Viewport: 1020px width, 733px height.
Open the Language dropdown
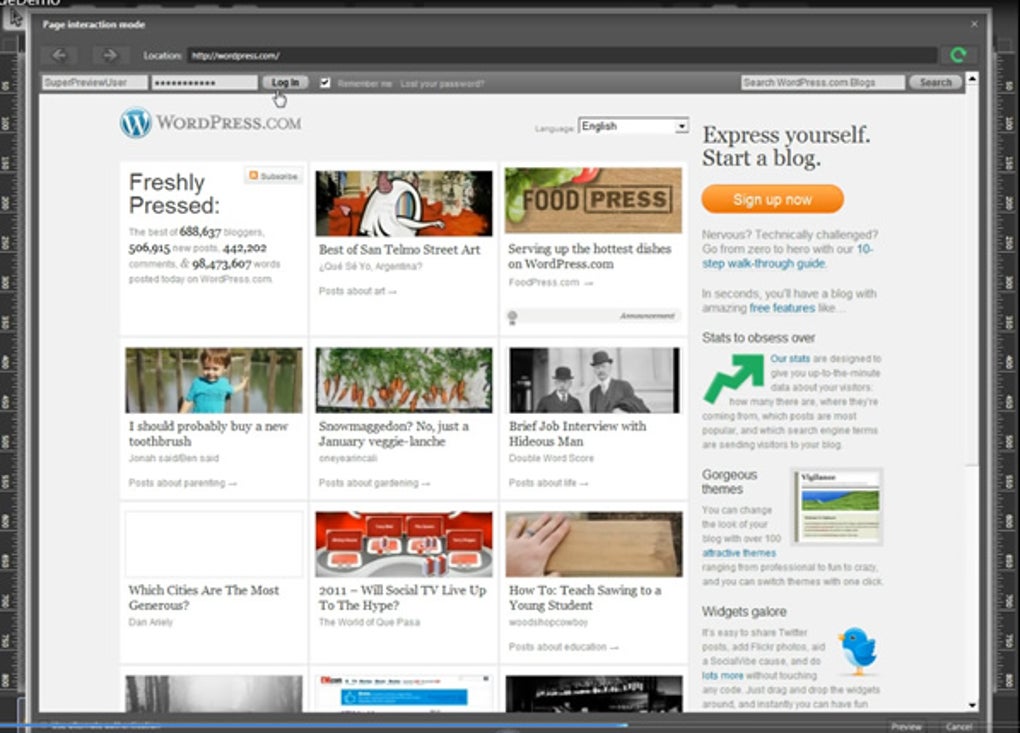[x=634, y=126]
